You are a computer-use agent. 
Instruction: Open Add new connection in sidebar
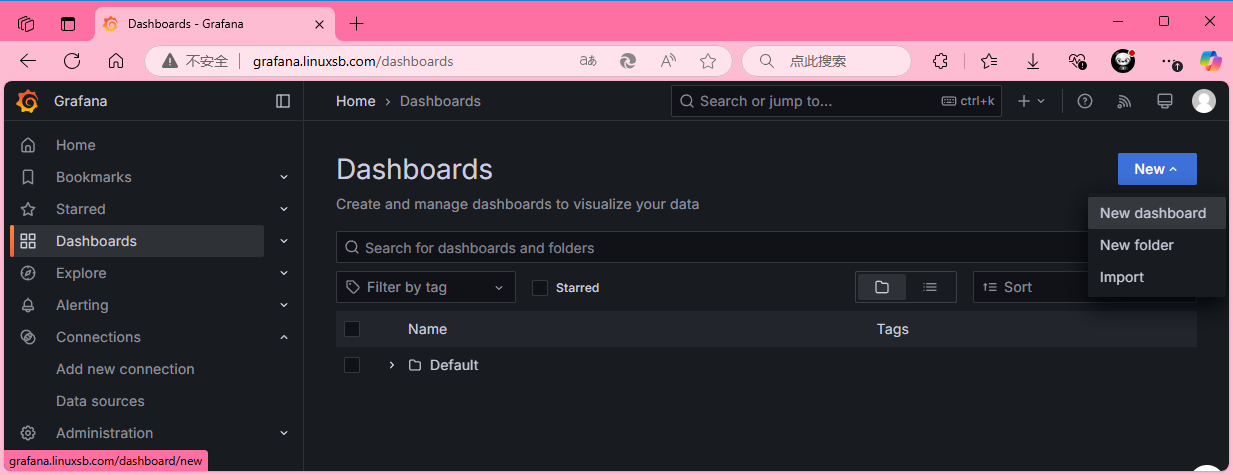click(125, 369)
